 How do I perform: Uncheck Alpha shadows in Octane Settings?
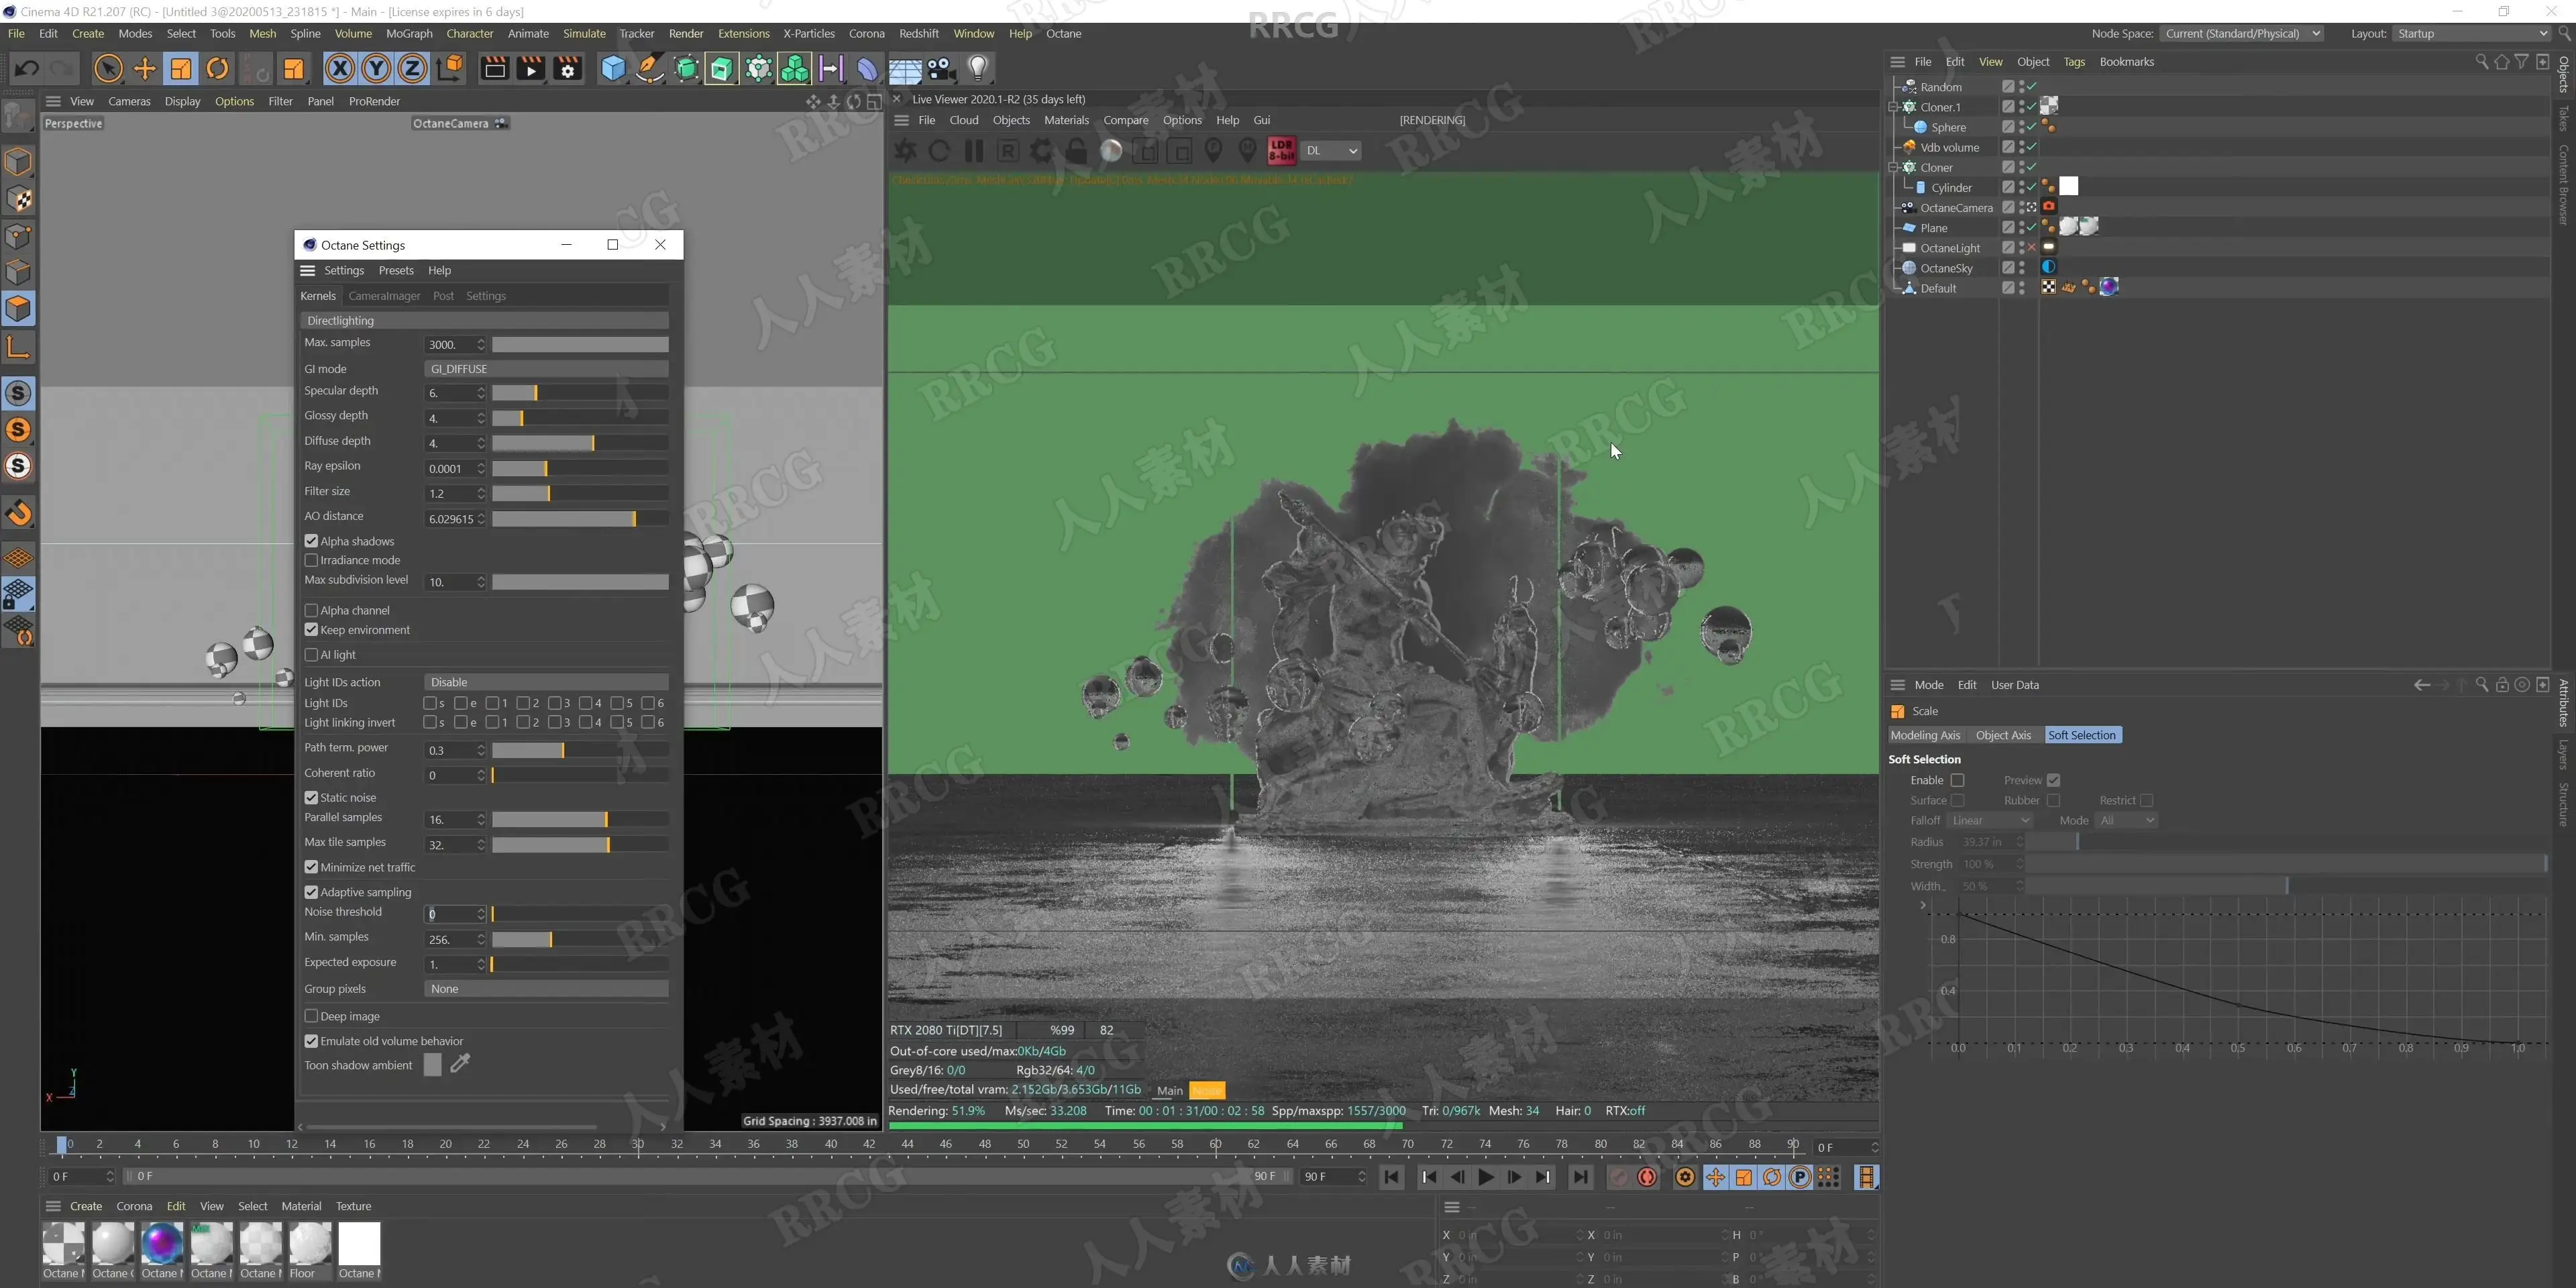[311, 541]
